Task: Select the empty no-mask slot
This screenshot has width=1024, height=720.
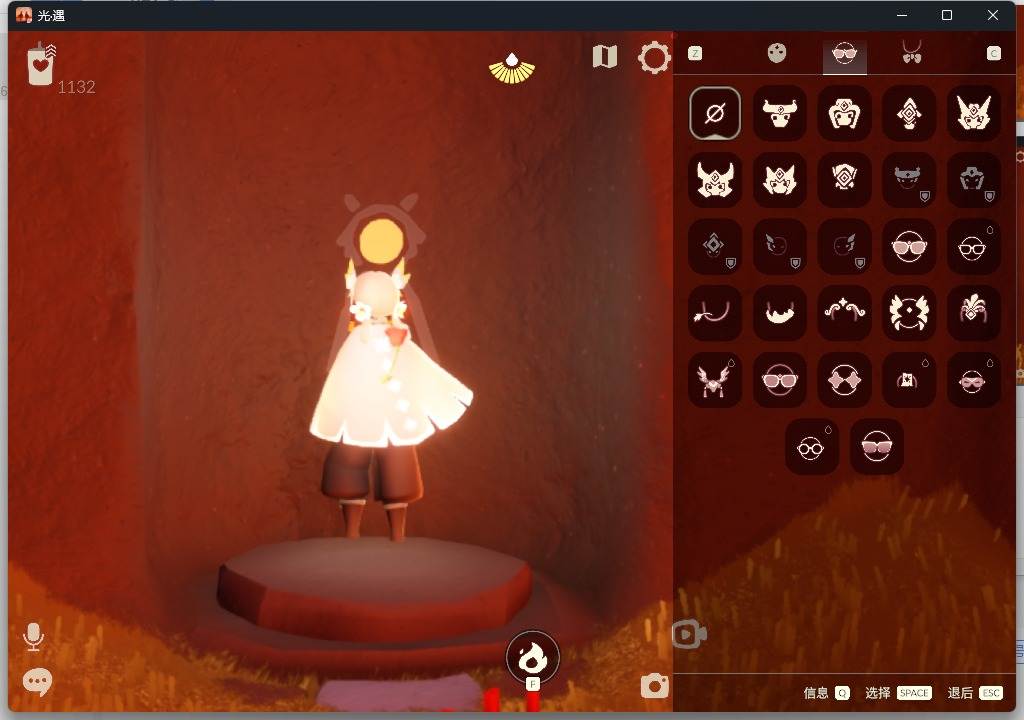Action: point(714,113)
